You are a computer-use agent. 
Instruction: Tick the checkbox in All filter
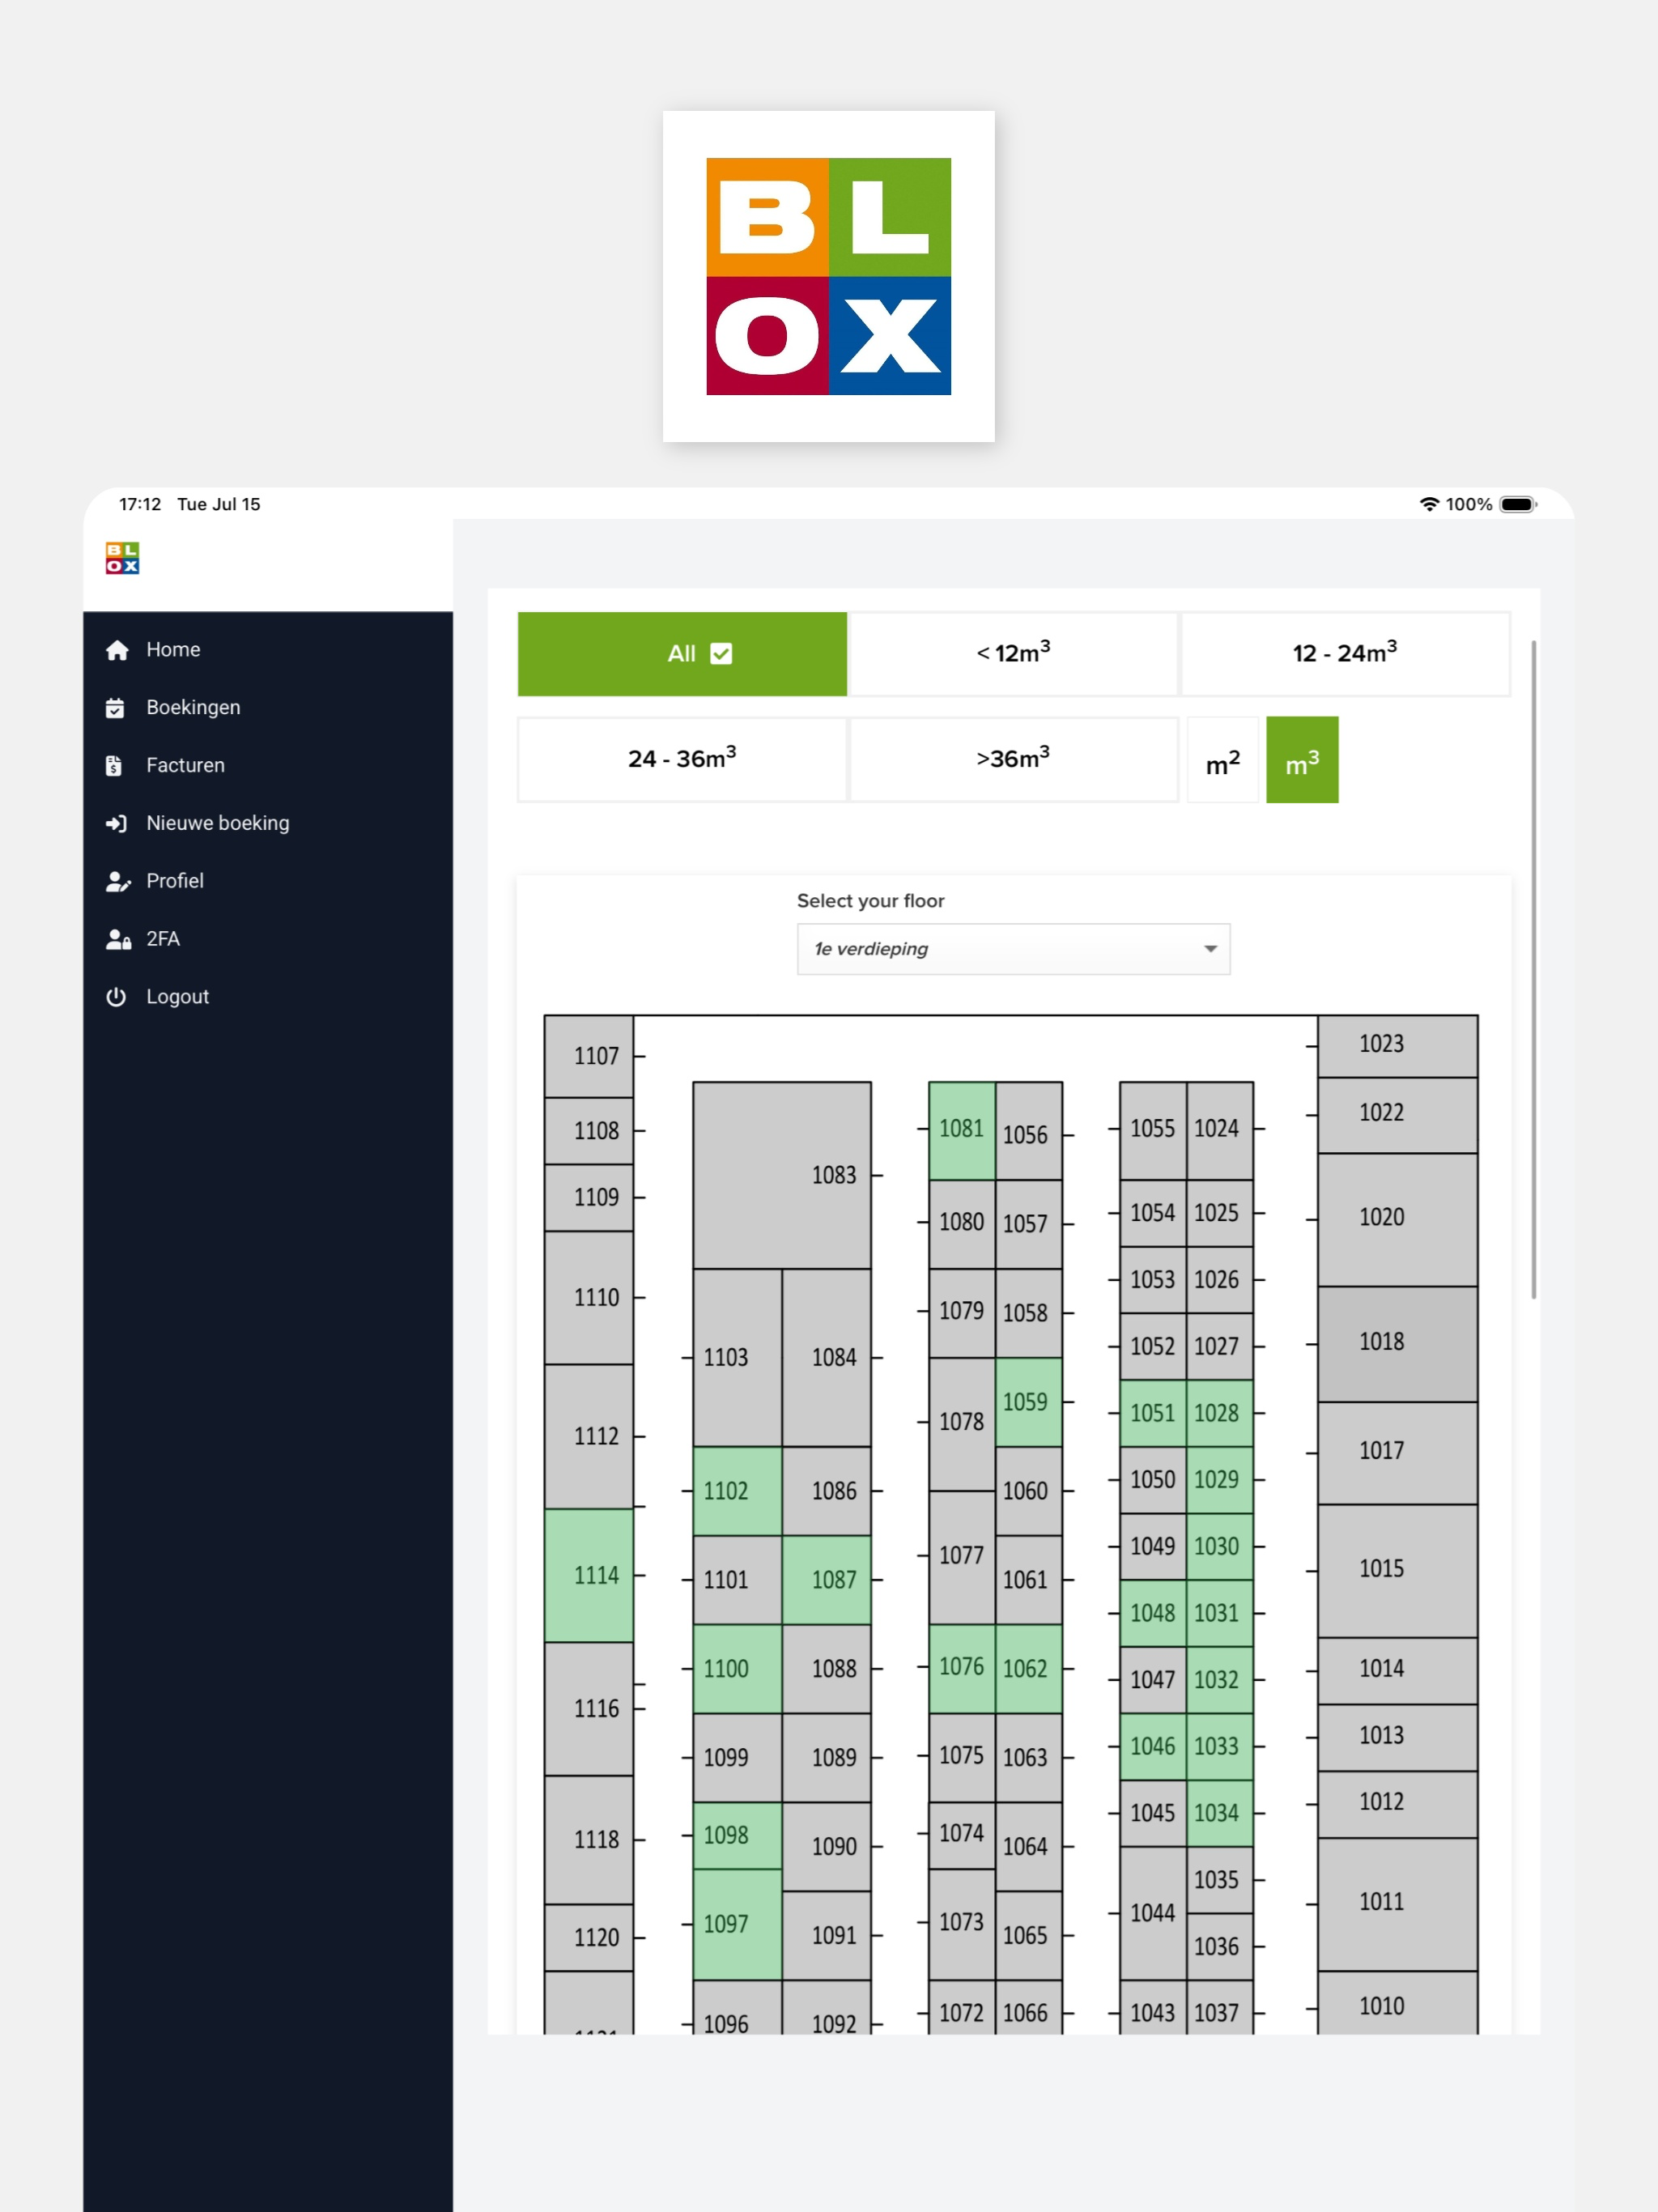click(721, 654)
